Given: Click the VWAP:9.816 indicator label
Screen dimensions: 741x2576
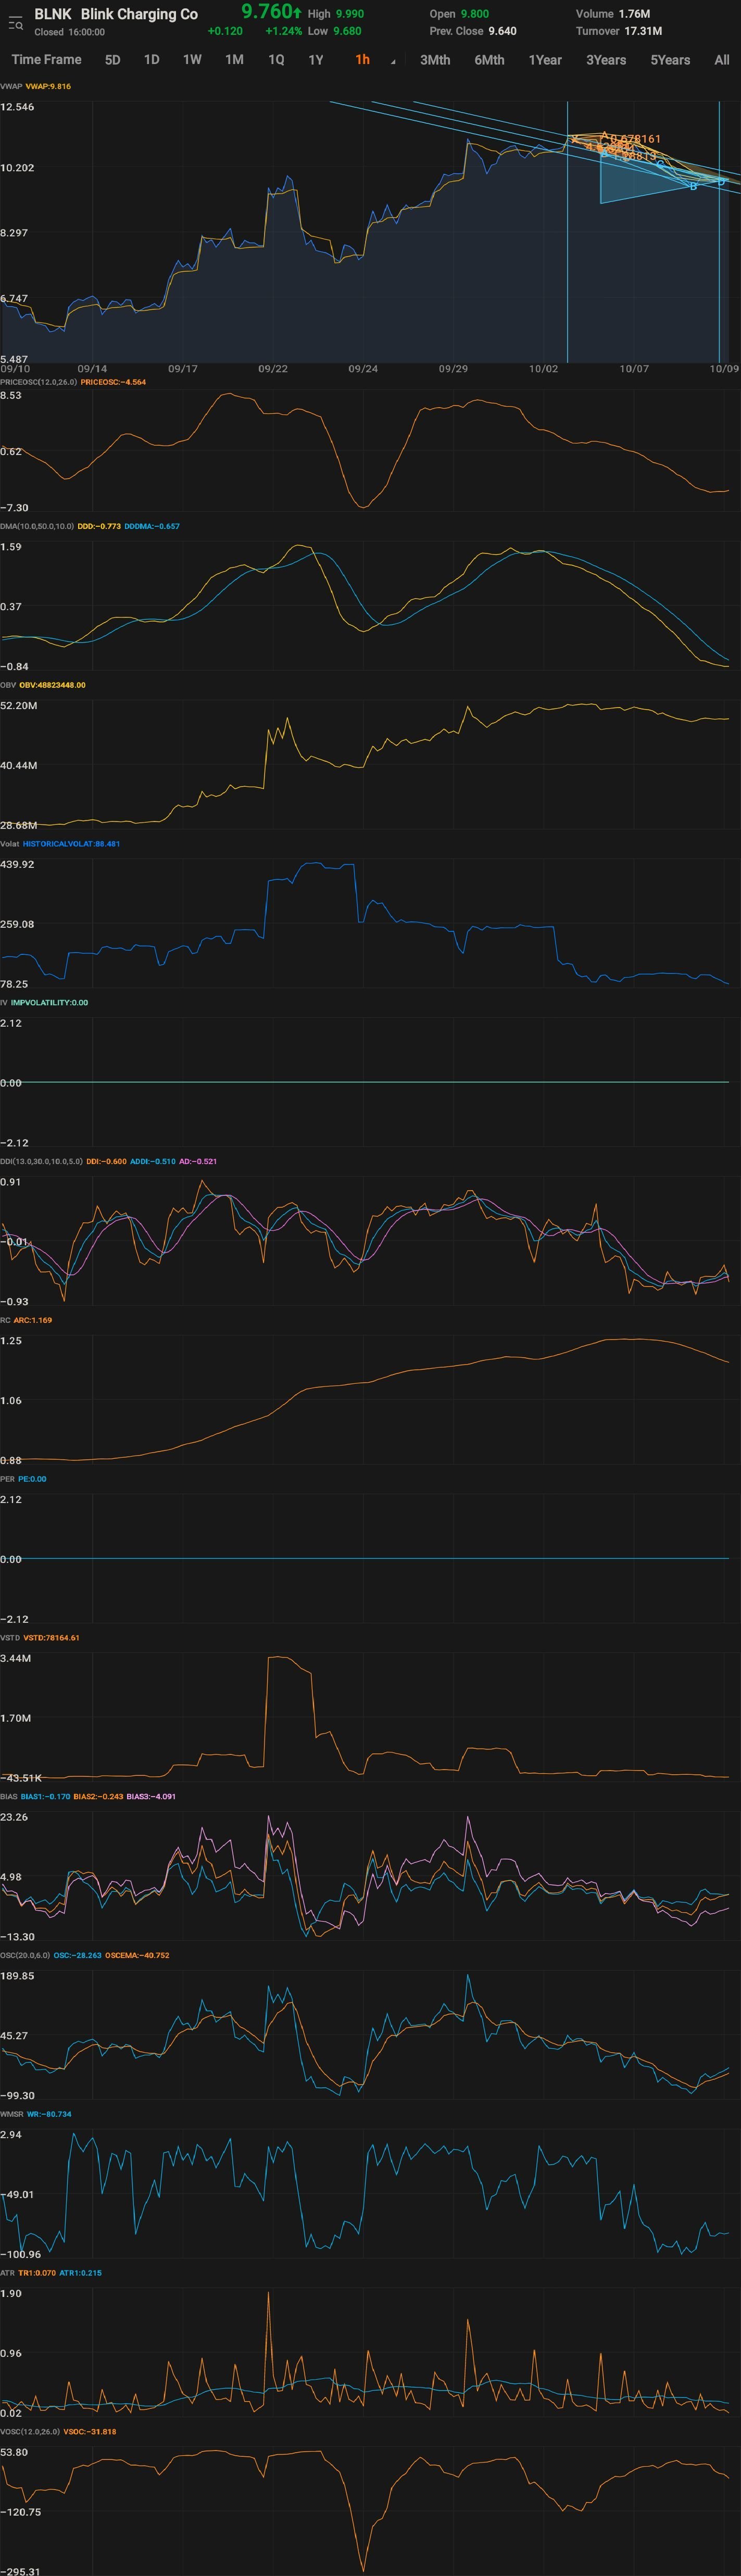Looking at the screenshot, I should pyautogui.click(x=48, y=86).
